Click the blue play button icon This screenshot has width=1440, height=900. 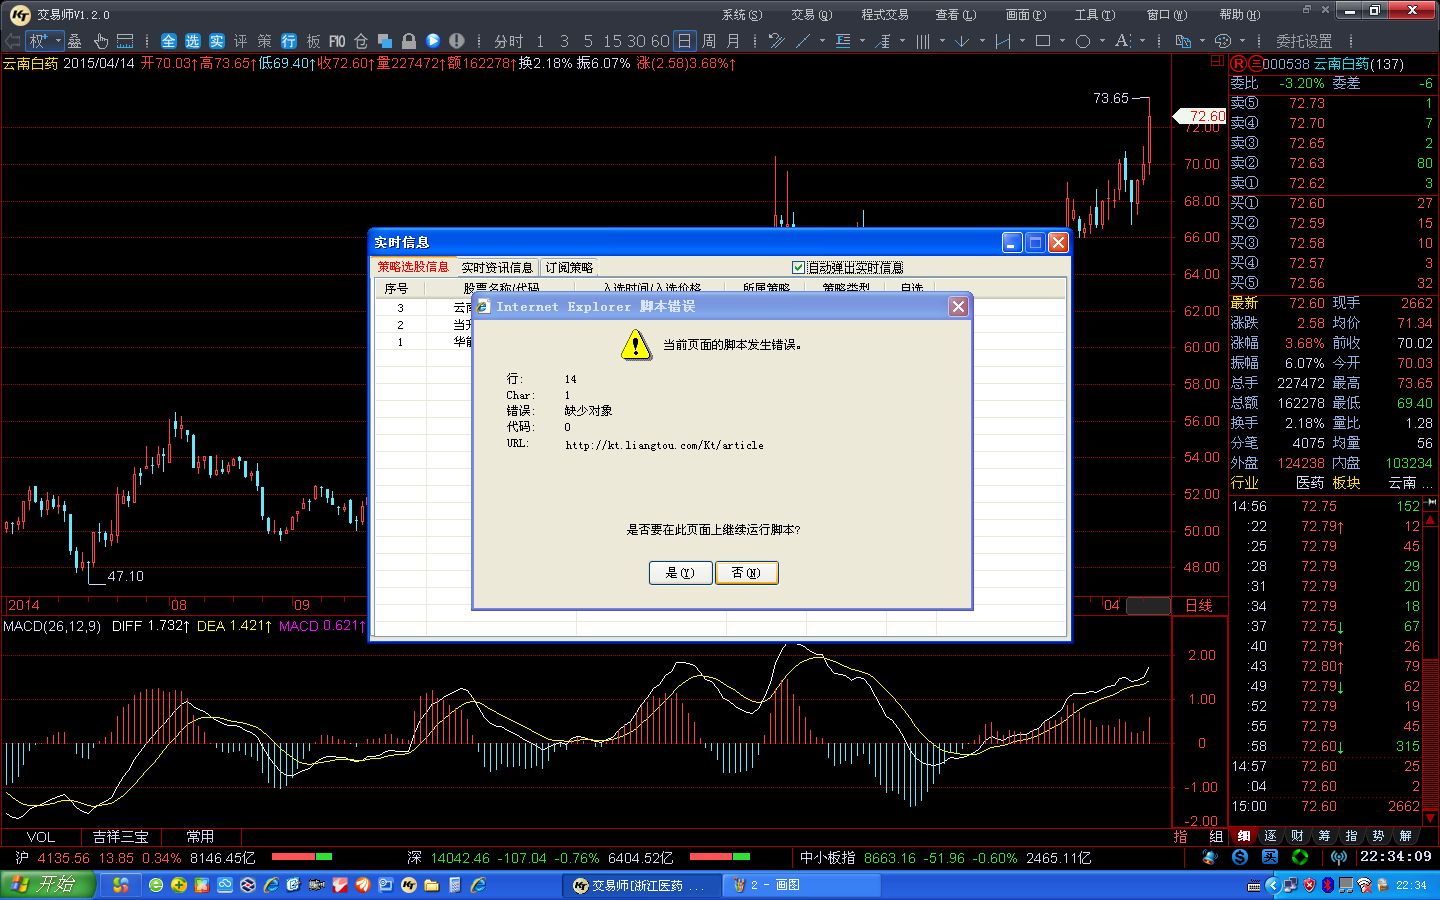coord(432,41)
